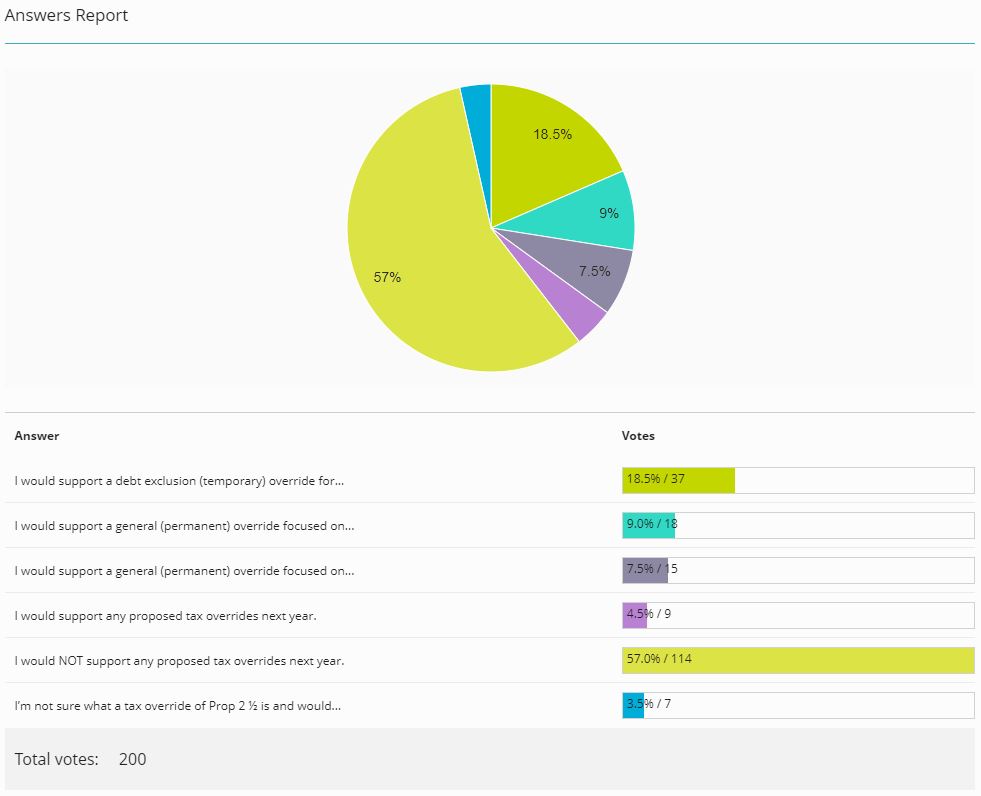Click the "Total votes:" label
This screenshot has width=981, height=796.
(x=56, y=759)
